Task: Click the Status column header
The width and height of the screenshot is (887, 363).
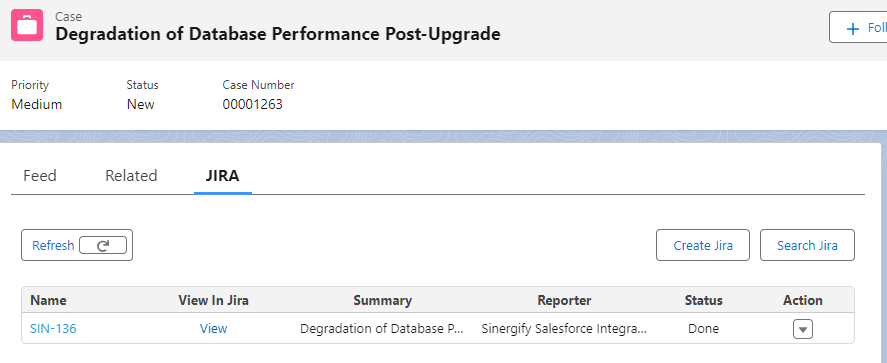Action: [703, 300]
